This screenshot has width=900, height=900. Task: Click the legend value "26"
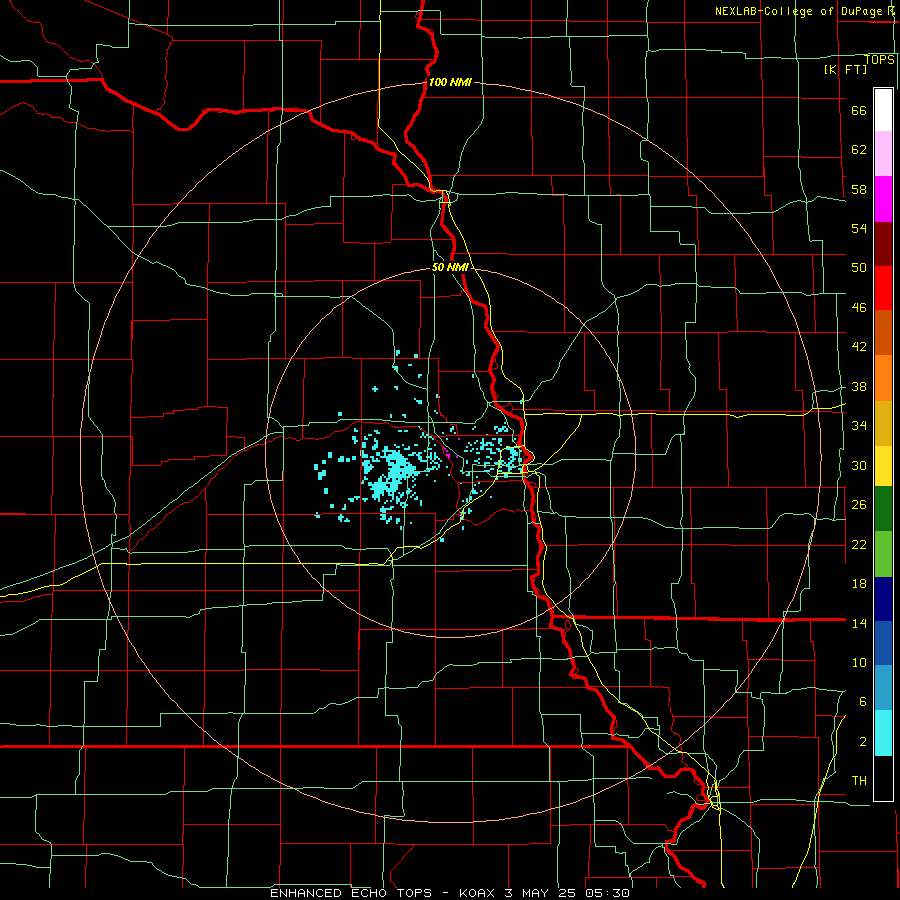(859, 505)
